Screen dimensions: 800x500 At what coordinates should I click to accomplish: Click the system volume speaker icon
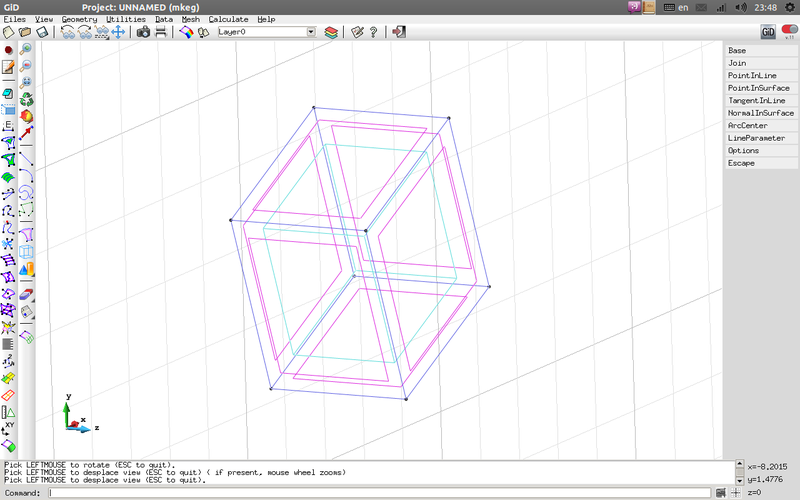pyautogui.click(x=741, y=7)
